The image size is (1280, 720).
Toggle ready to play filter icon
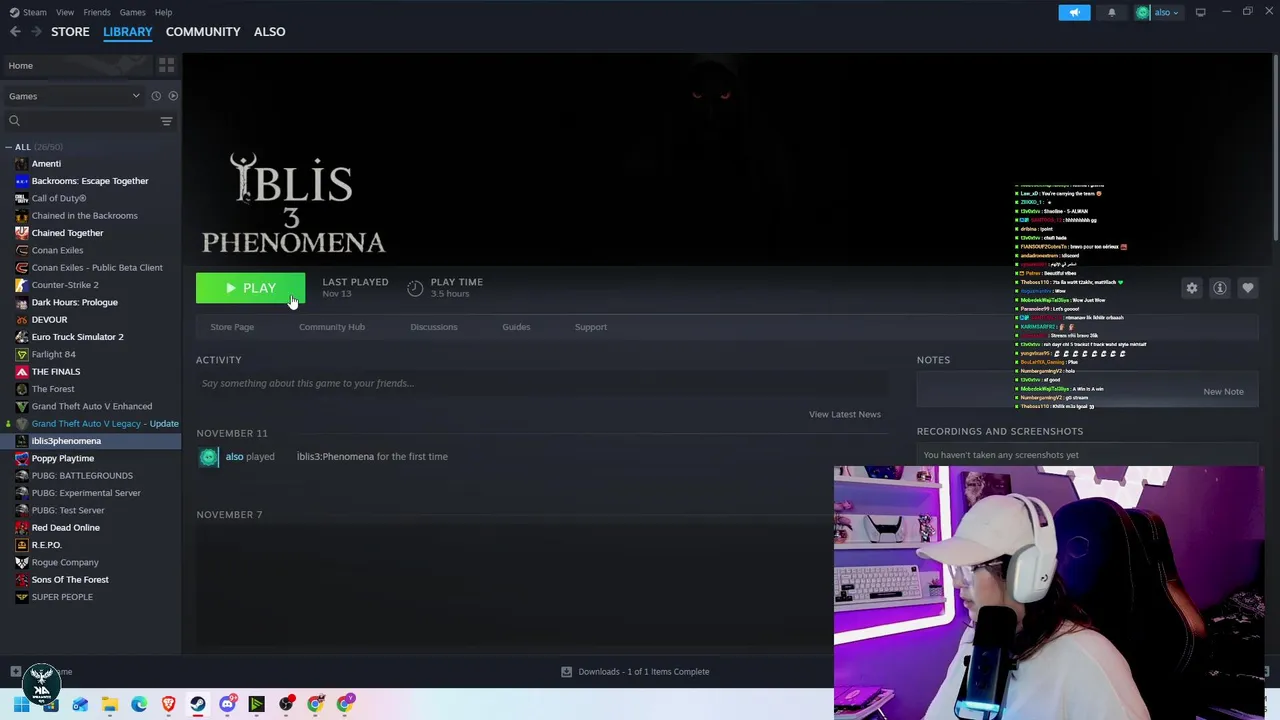[173, 96]
